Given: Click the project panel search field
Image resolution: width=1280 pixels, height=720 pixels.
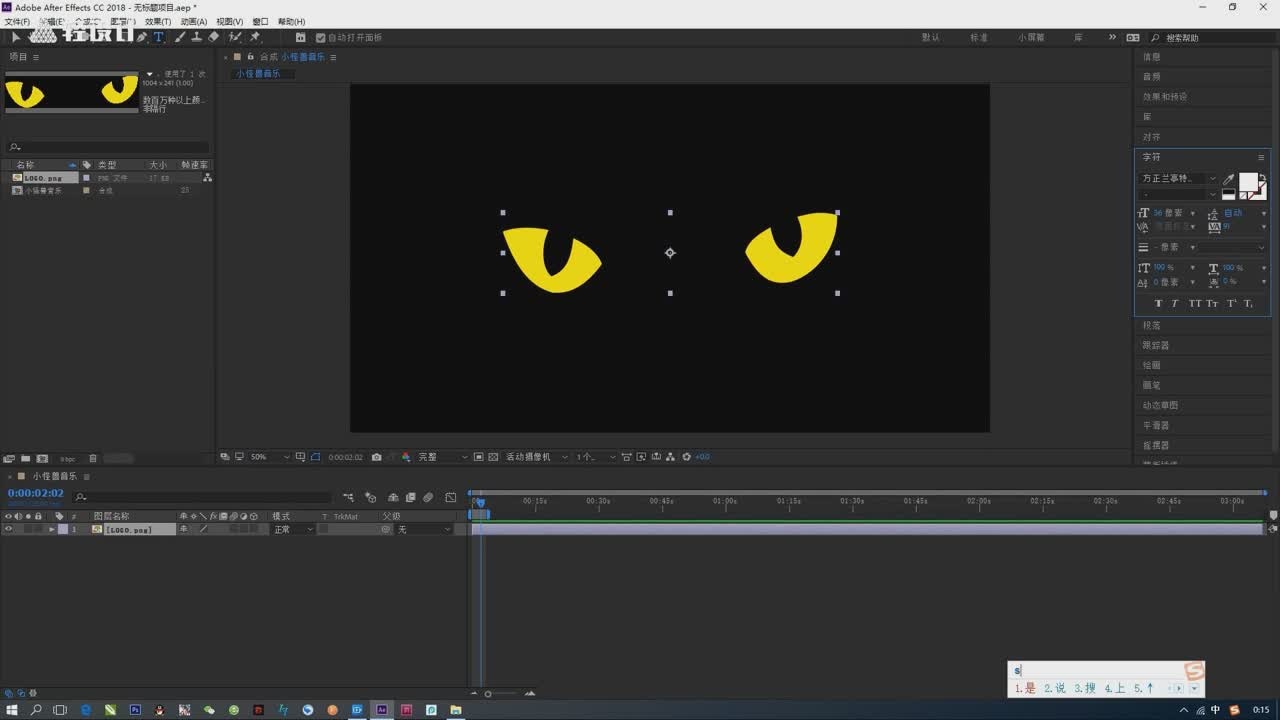Looking at the screenshot, I should point(108,147).
